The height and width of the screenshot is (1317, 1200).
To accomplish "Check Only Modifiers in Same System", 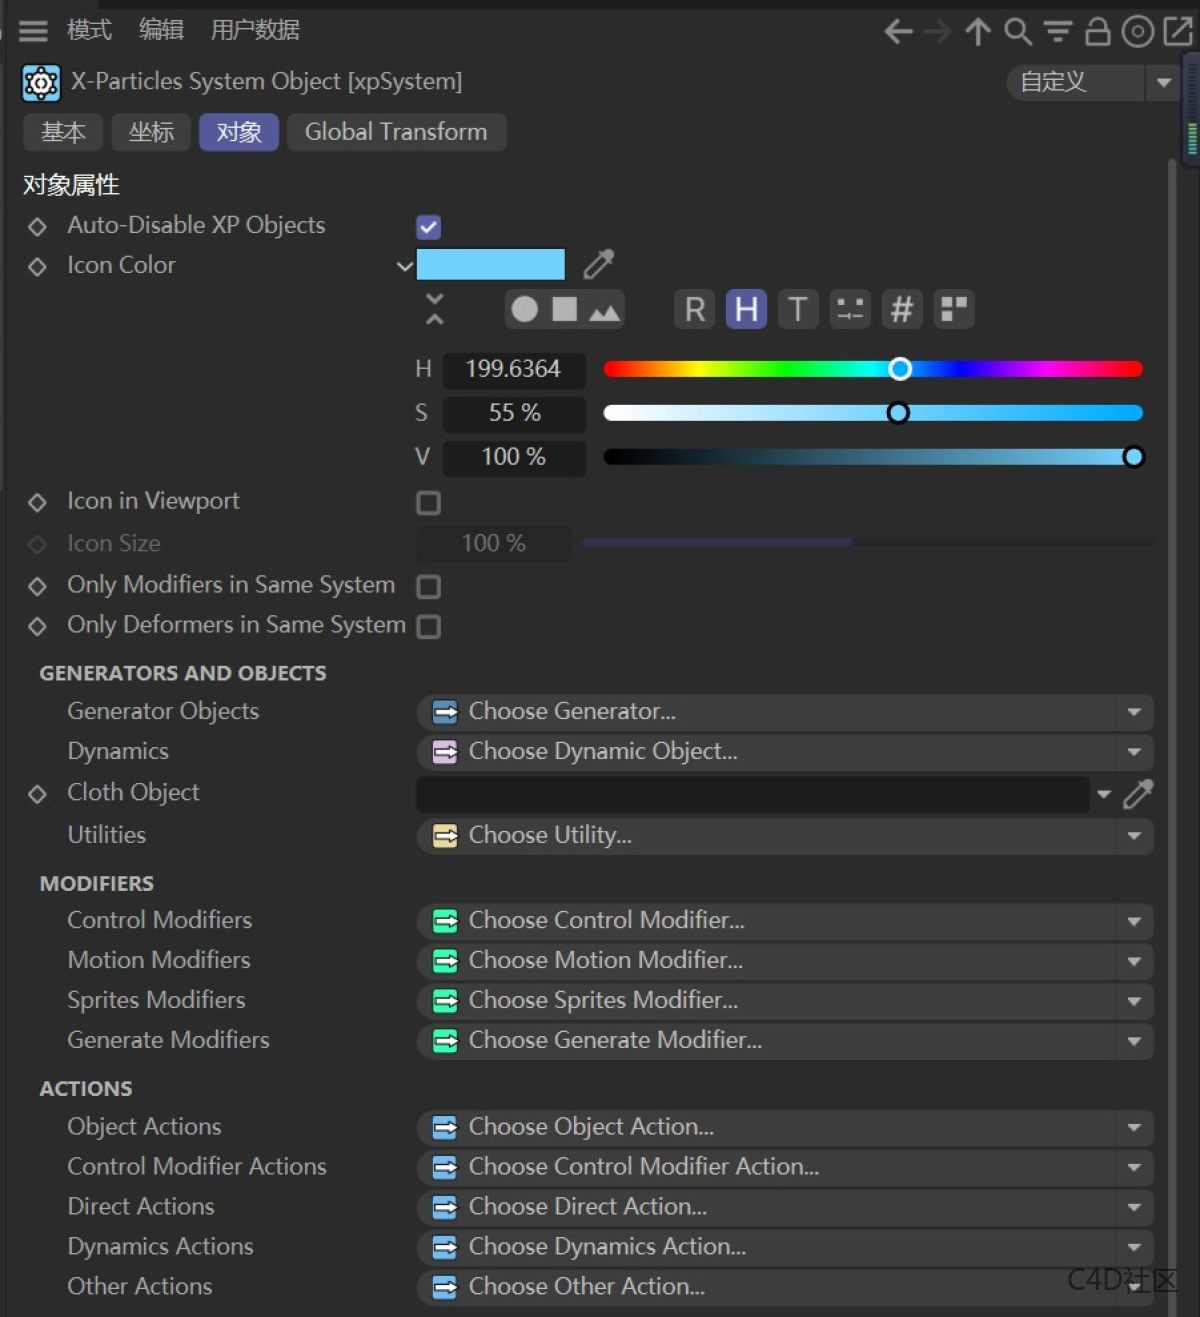I will (428, 587).
